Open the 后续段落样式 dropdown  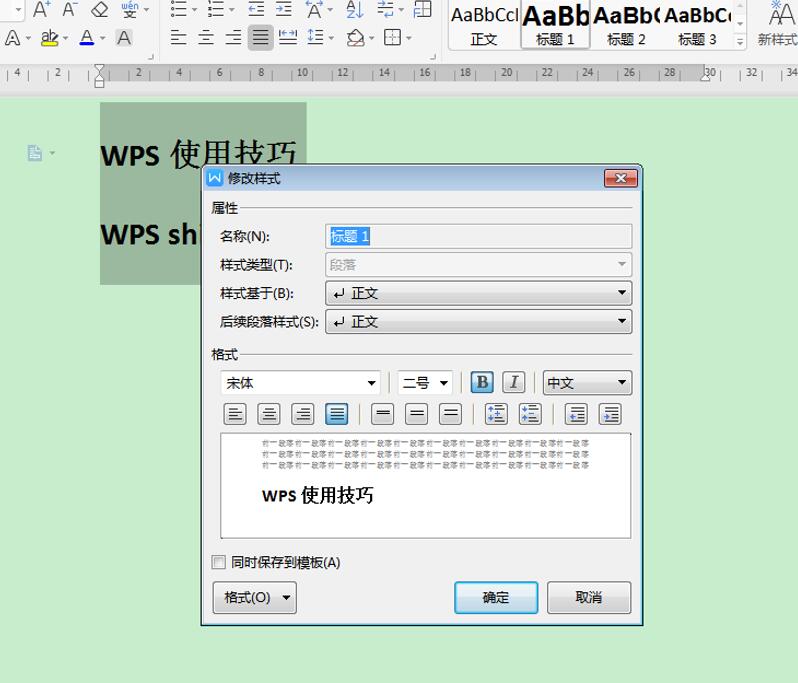pyautogui.click(x=478, y=322)
